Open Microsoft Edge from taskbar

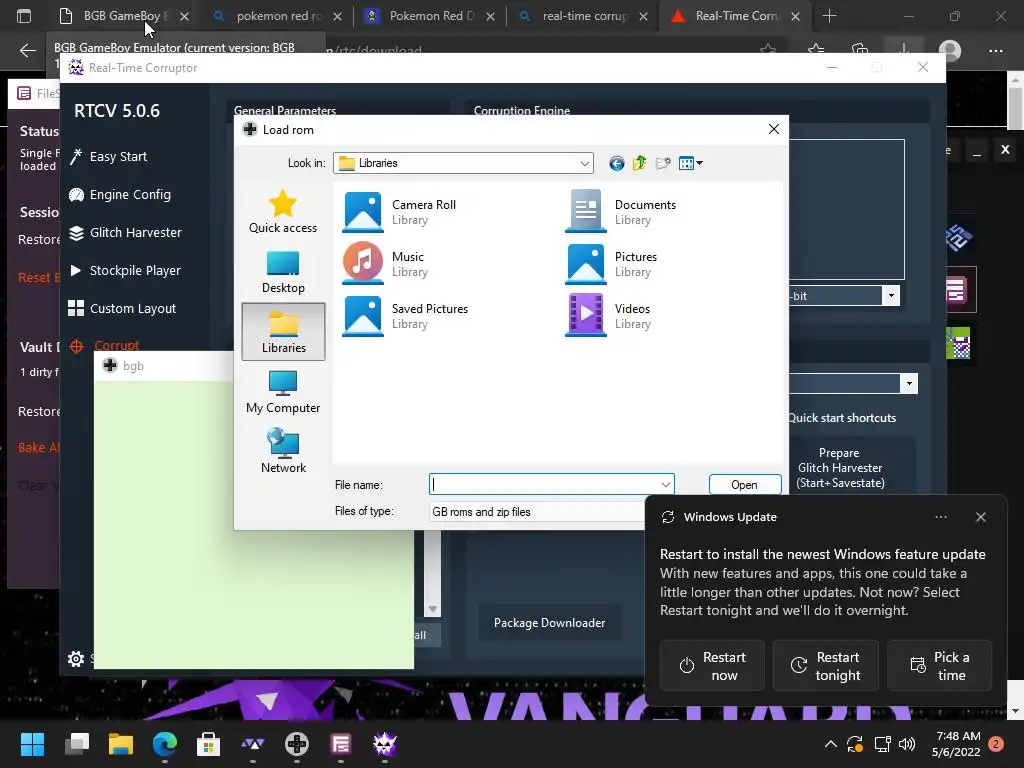tap(165, 744)
